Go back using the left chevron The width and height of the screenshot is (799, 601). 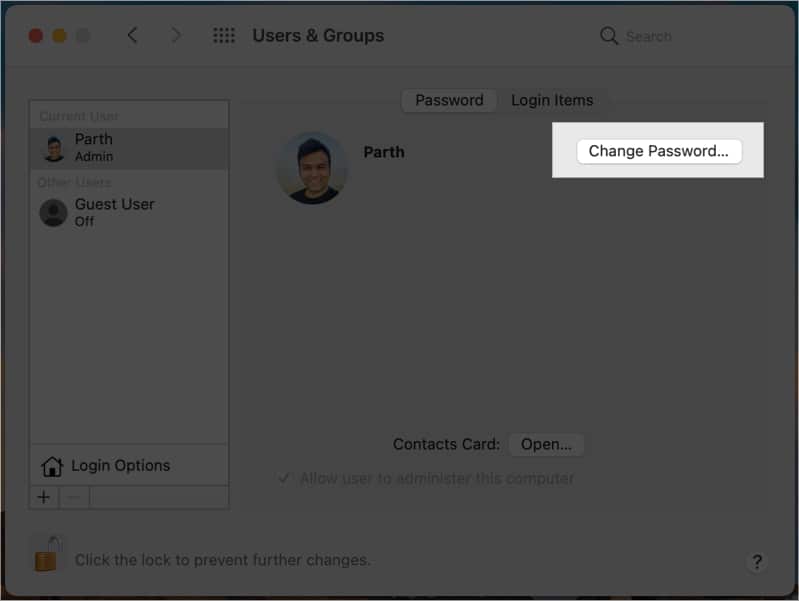(x=132, y=36)
